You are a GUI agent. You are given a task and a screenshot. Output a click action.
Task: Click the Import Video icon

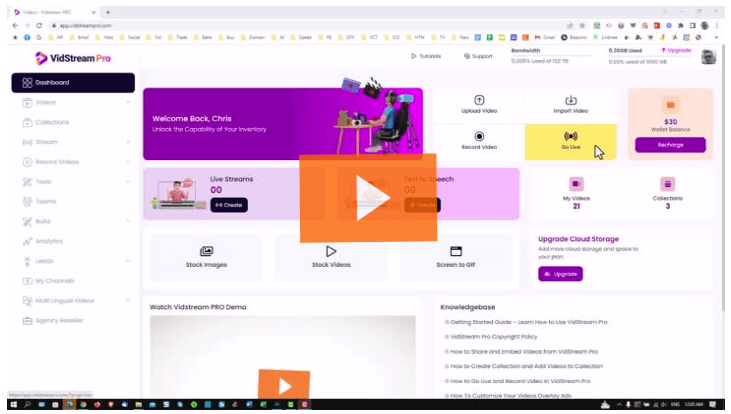pos(571,100)
